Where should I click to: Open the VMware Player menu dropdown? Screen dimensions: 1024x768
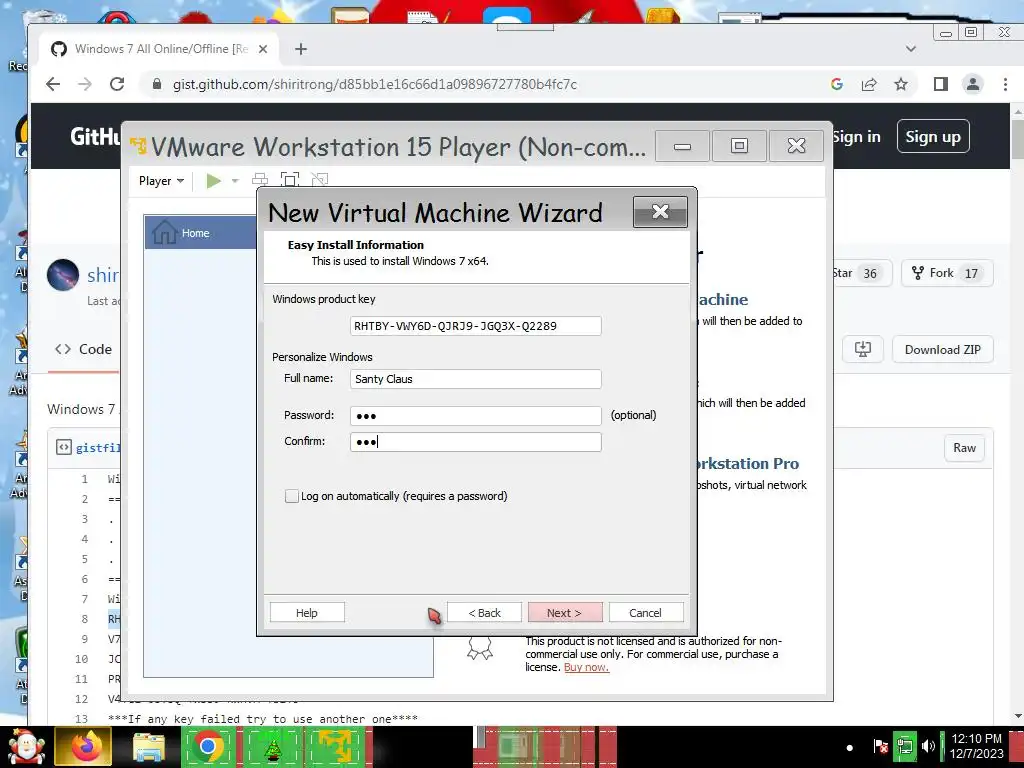click(x=161, y=181)
